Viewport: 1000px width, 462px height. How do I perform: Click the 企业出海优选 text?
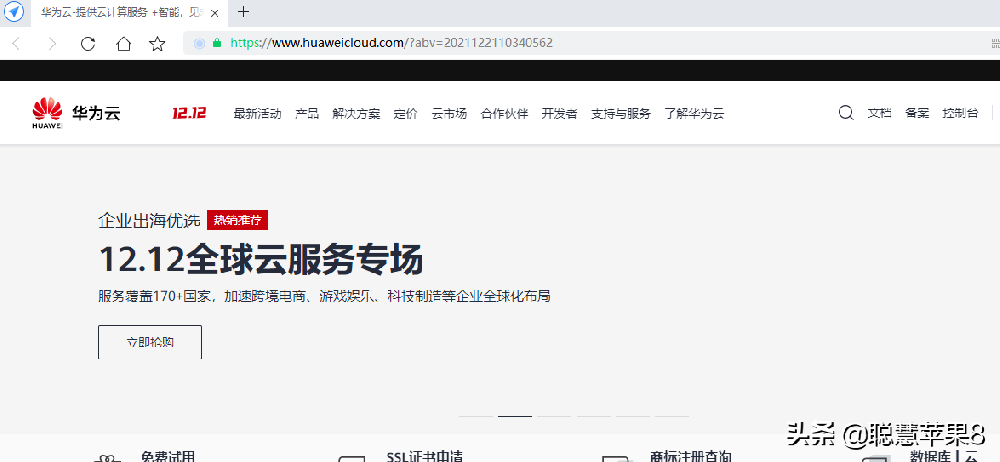tap(149, 221)
